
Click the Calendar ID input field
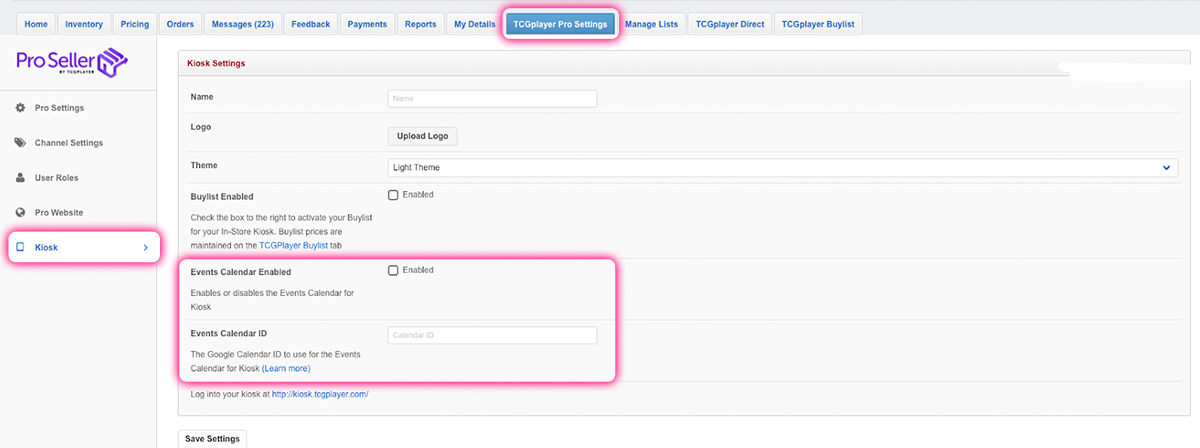point(492,335)
